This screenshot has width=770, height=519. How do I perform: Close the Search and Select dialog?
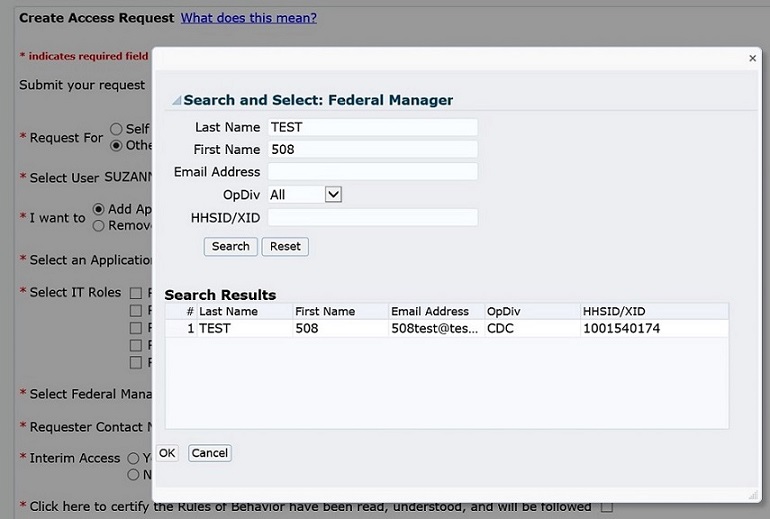[x=752, y=59]
